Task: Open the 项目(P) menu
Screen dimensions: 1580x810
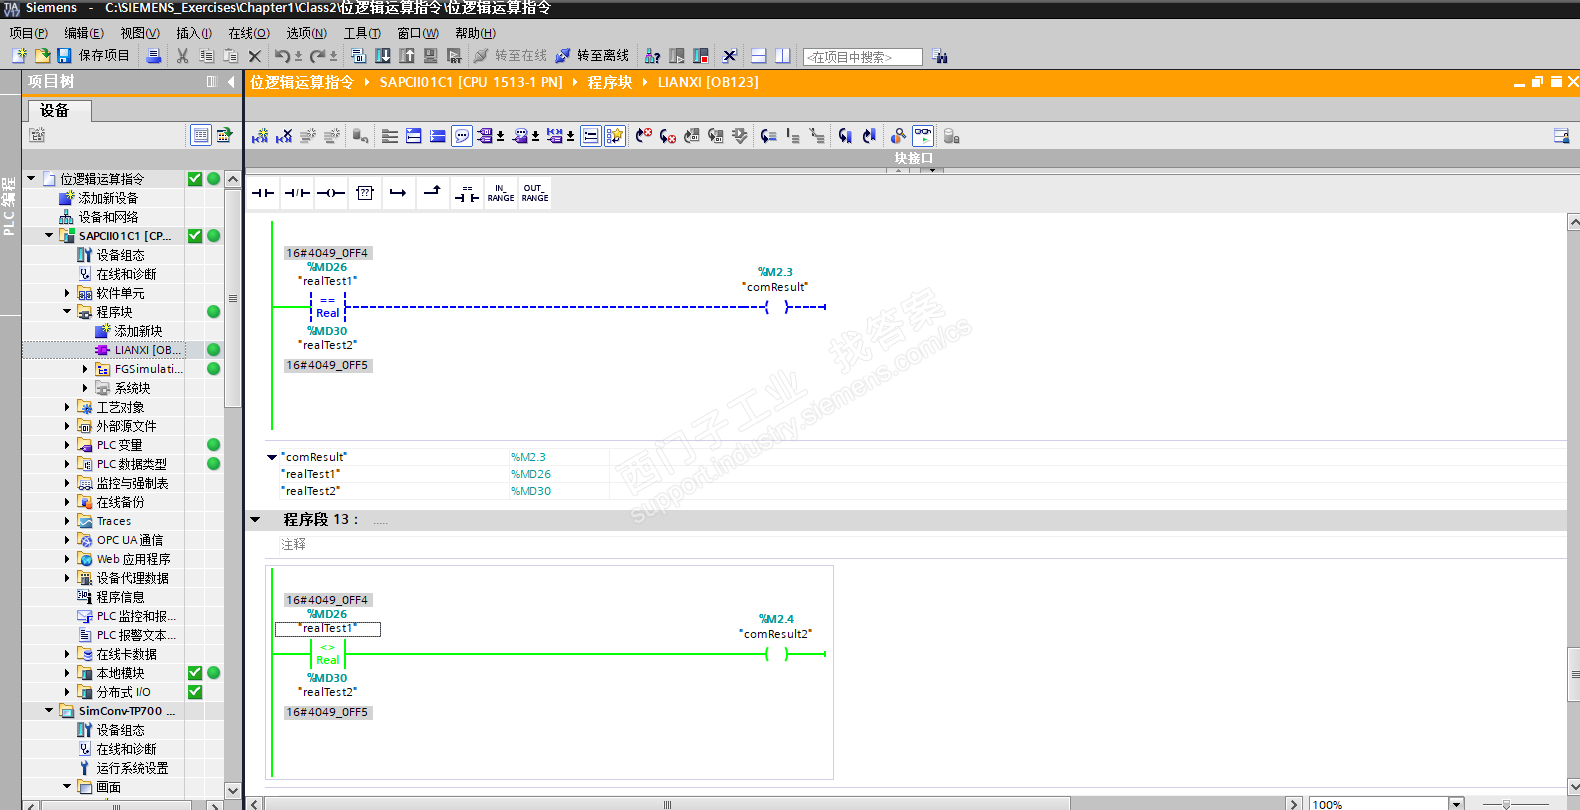Action: coord(29,33)
